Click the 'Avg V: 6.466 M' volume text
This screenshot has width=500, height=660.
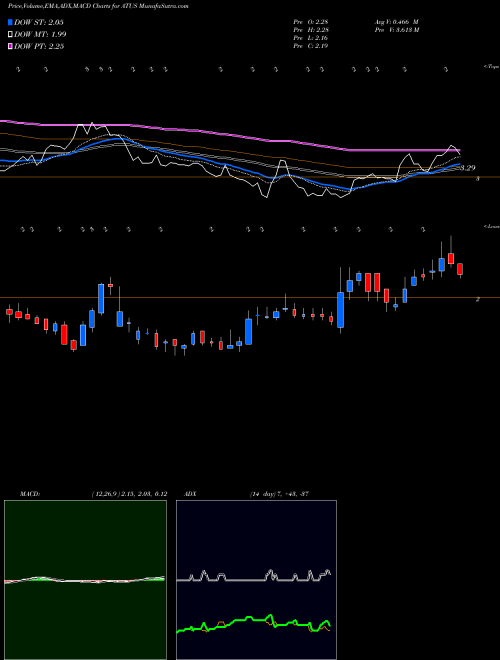coord(397,22)
